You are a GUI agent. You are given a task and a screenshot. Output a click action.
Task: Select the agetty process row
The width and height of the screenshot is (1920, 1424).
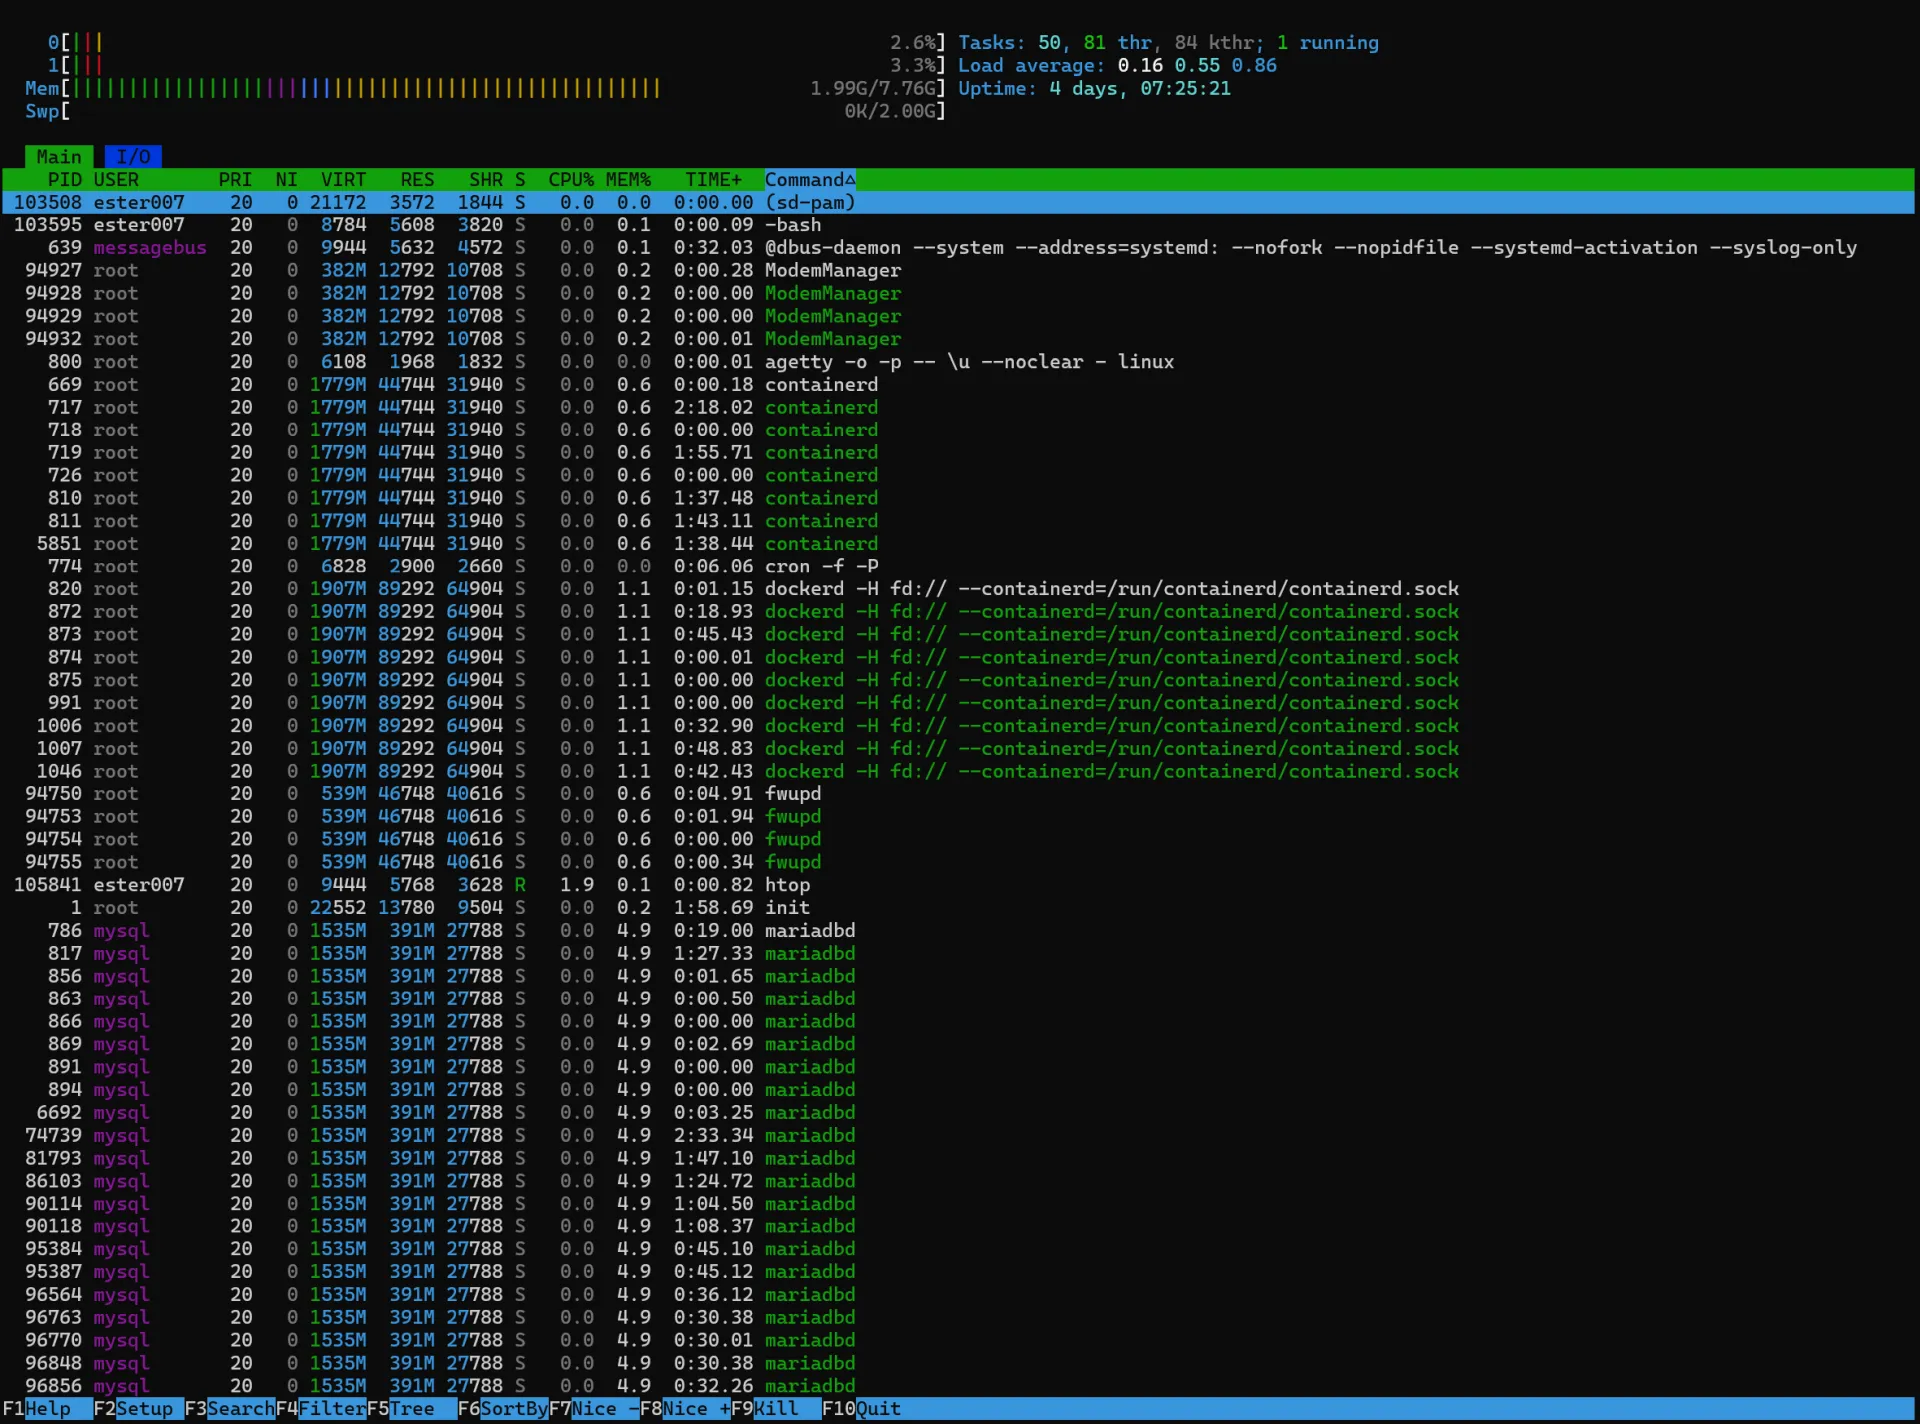pos(958,362)
